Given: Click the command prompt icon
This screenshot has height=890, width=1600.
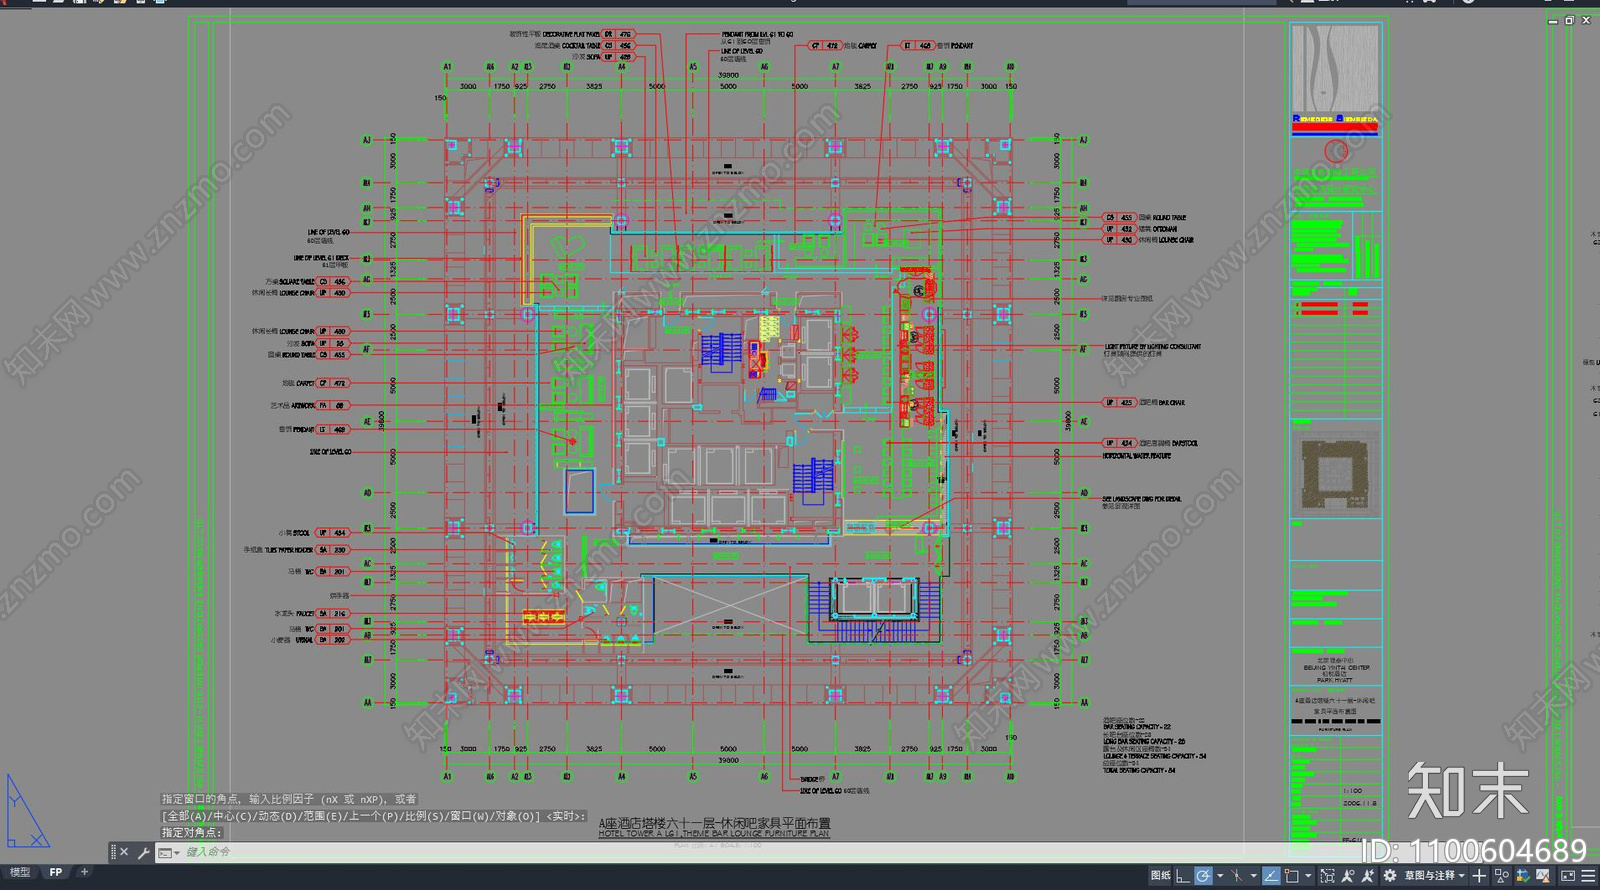Looking at the screenshot, I should pos(165,853).
